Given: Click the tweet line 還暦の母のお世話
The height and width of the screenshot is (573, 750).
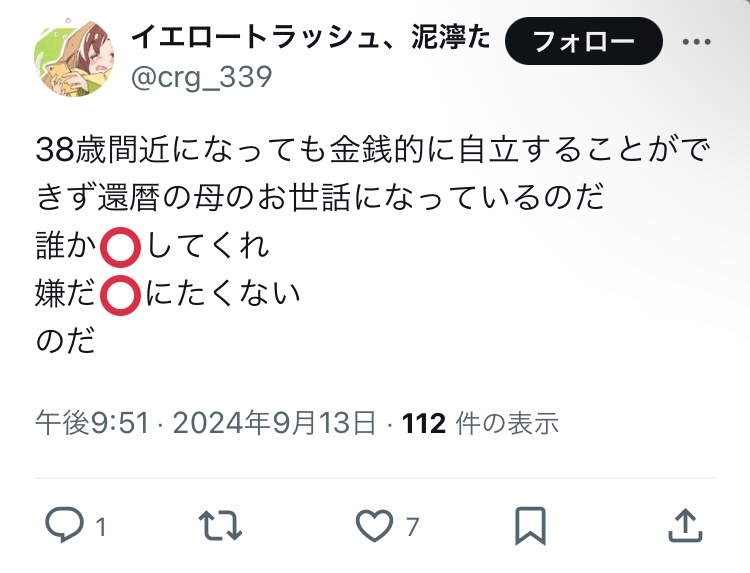Looking at the screenshot, I should point(320,198).
